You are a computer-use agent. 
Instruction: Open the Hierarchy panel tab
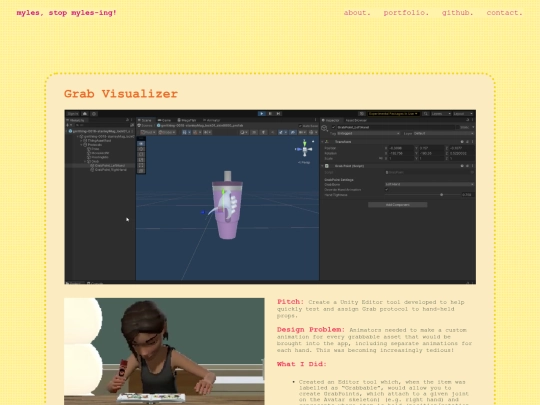point(76,120)
